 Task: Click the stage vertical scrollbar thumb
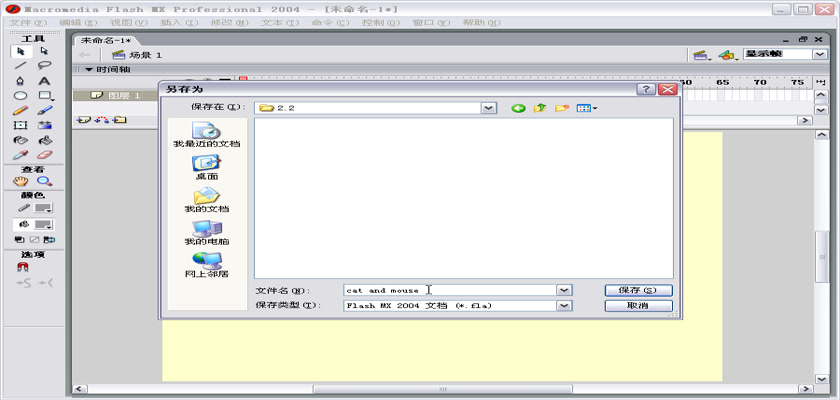click(822, 257)
